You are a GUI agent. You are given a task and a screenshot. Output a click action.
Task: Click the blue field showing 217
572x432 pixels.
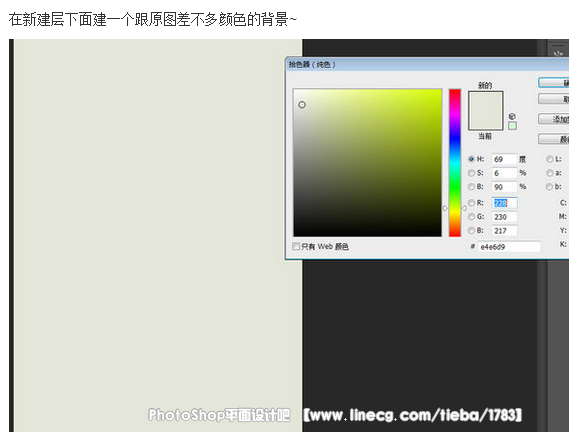point(504,231)
